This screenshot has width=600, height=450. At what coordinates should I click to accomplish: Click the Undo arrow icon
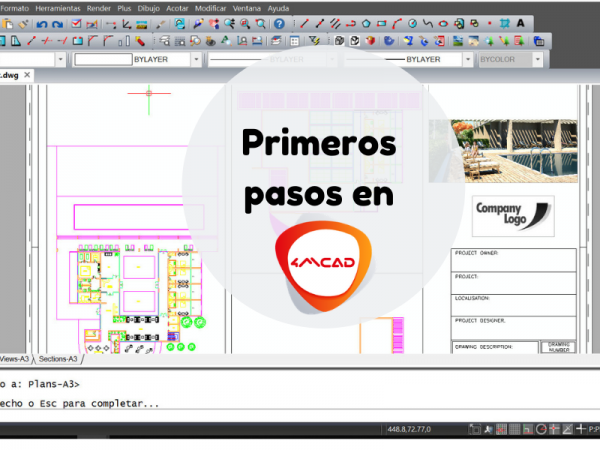click(x=42, y=24)
